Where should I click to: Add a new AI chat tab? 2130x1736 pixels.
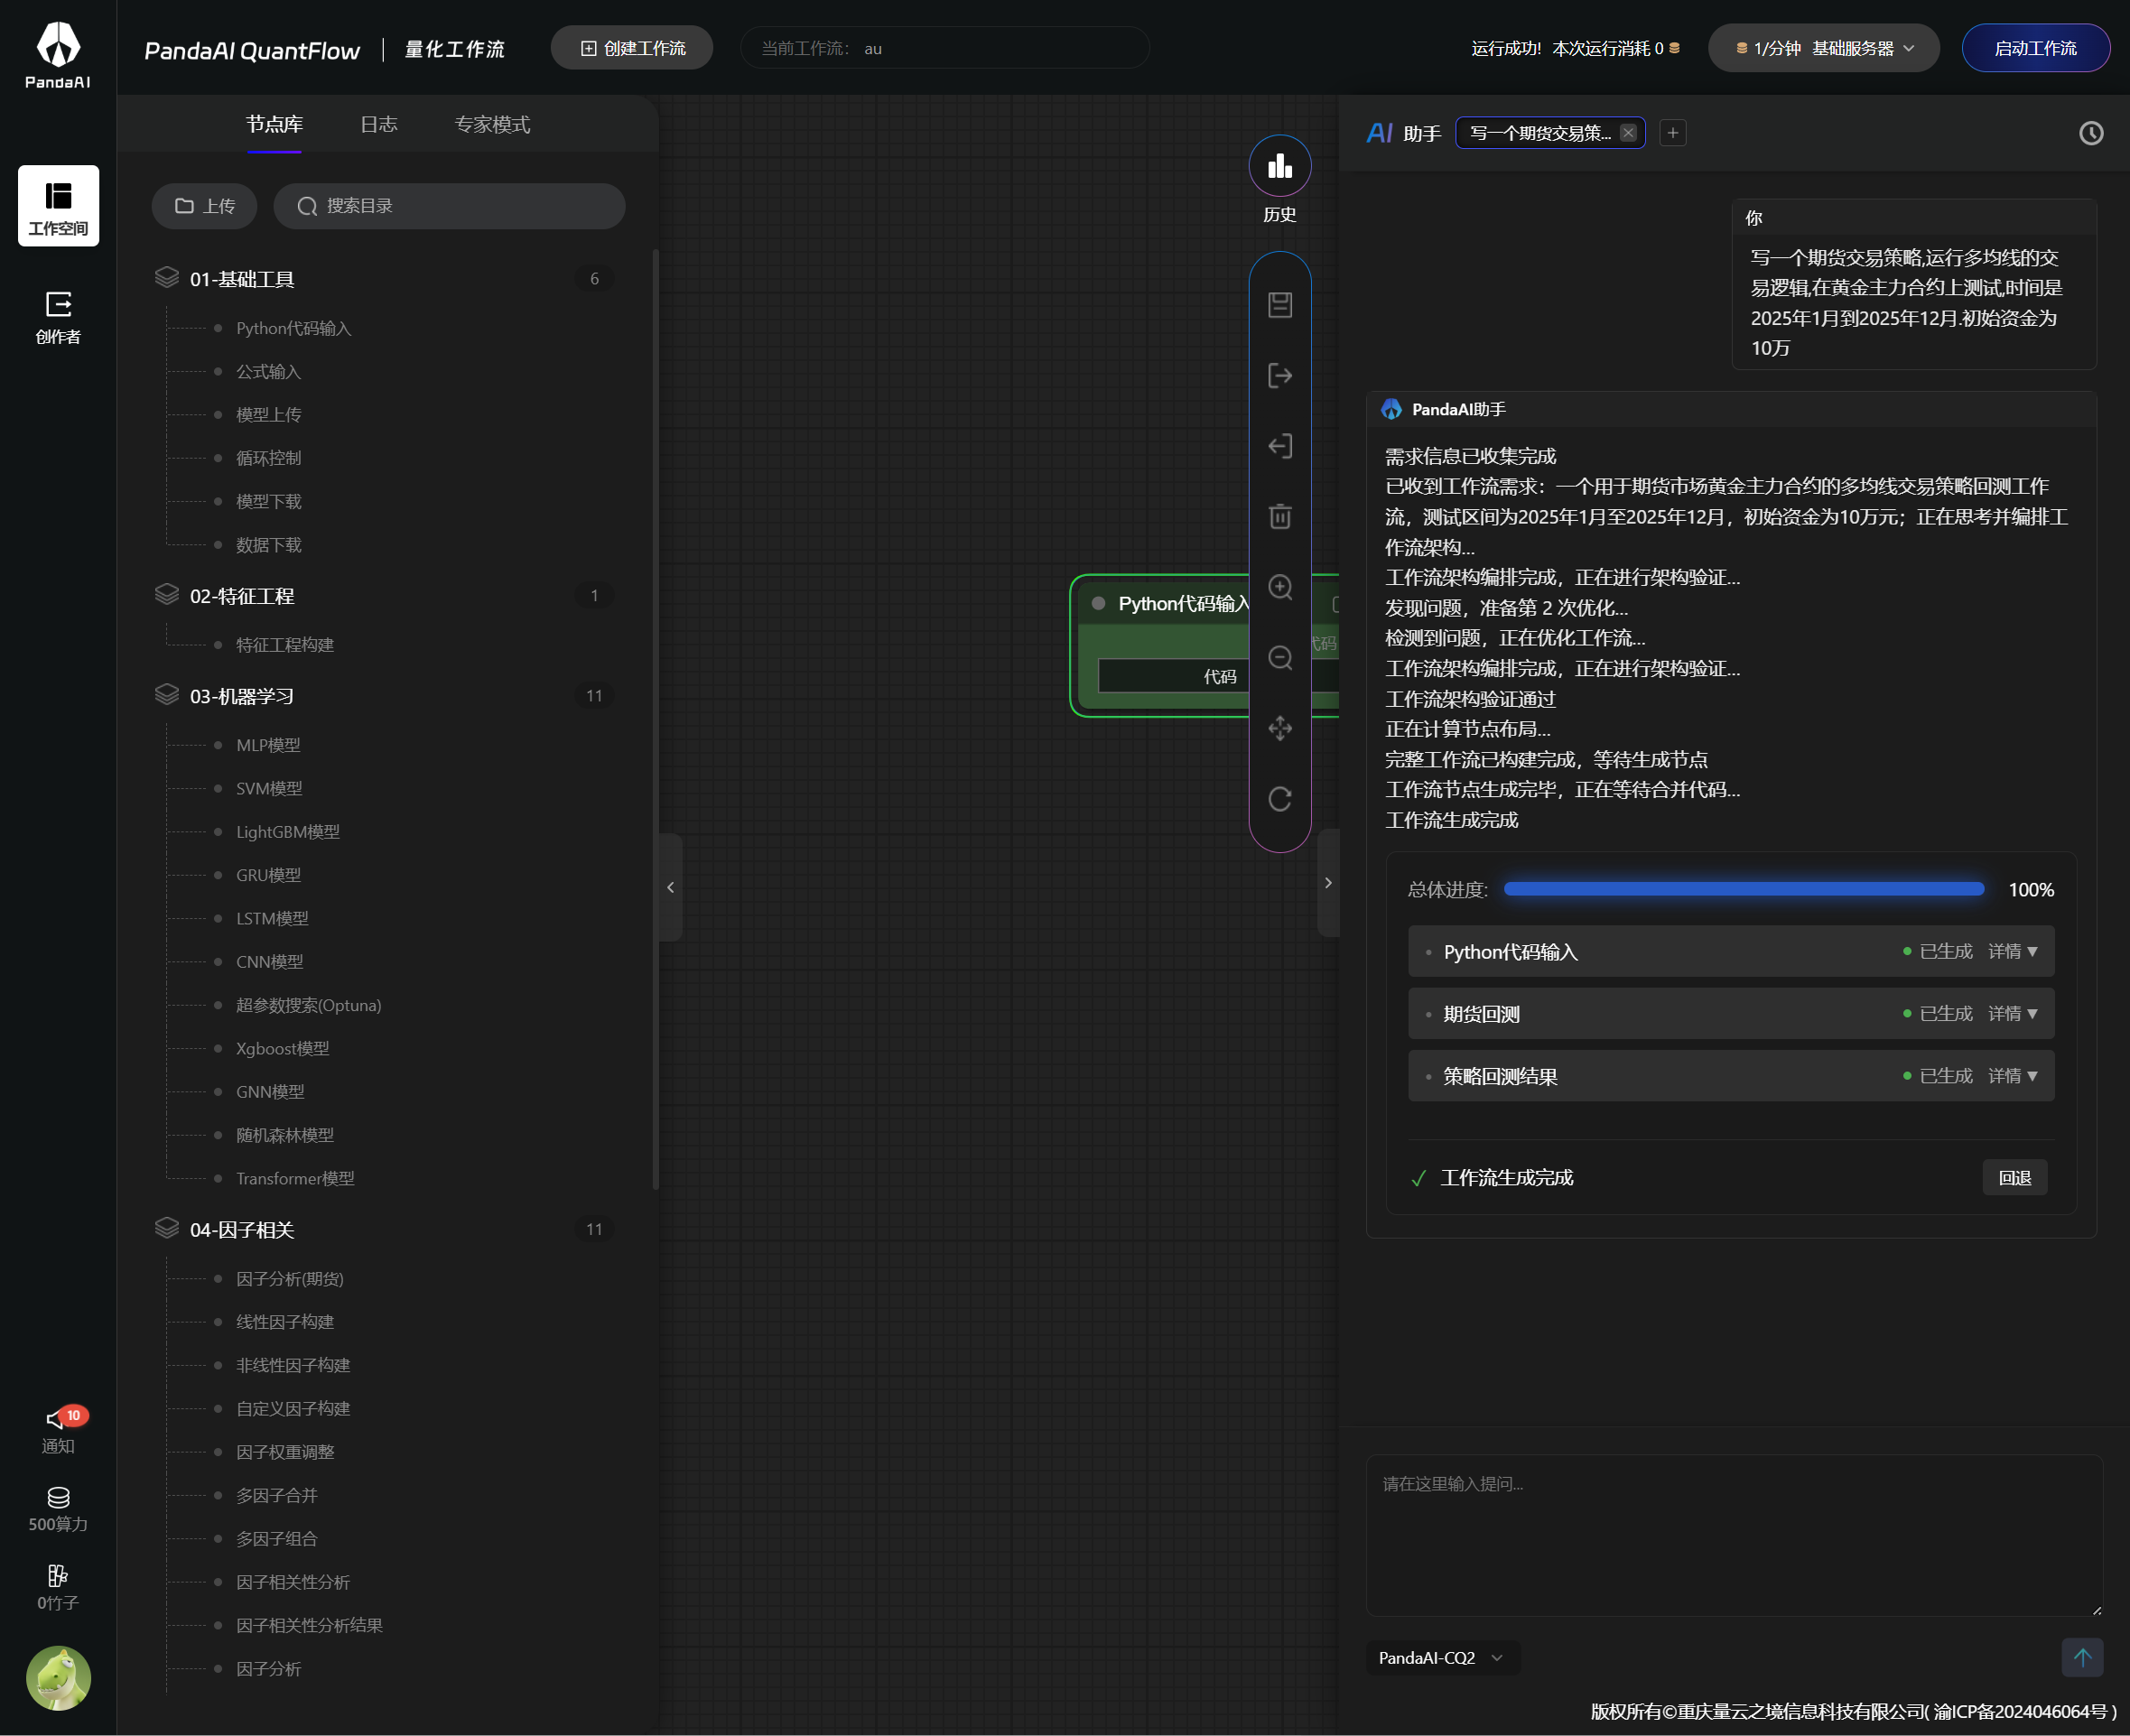(1673, 133)
